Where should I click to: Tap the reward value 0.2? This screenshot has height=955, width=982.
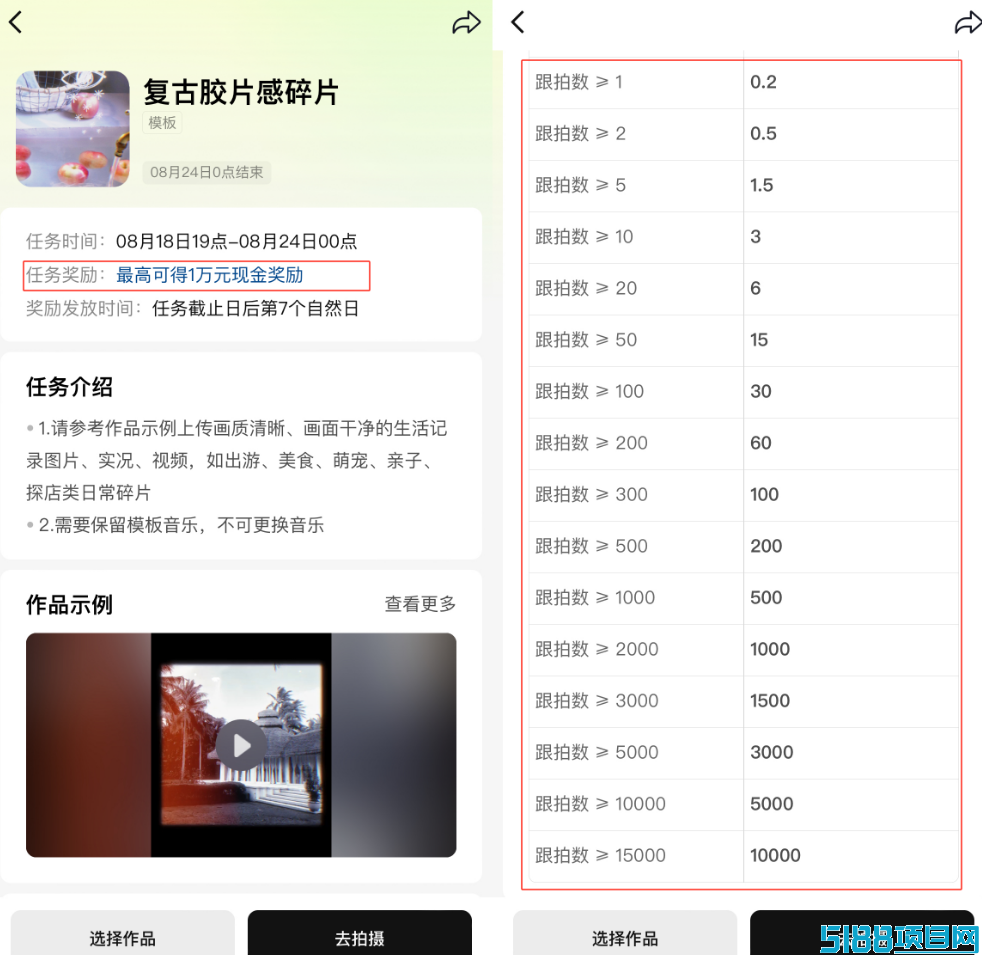[763, 82]
